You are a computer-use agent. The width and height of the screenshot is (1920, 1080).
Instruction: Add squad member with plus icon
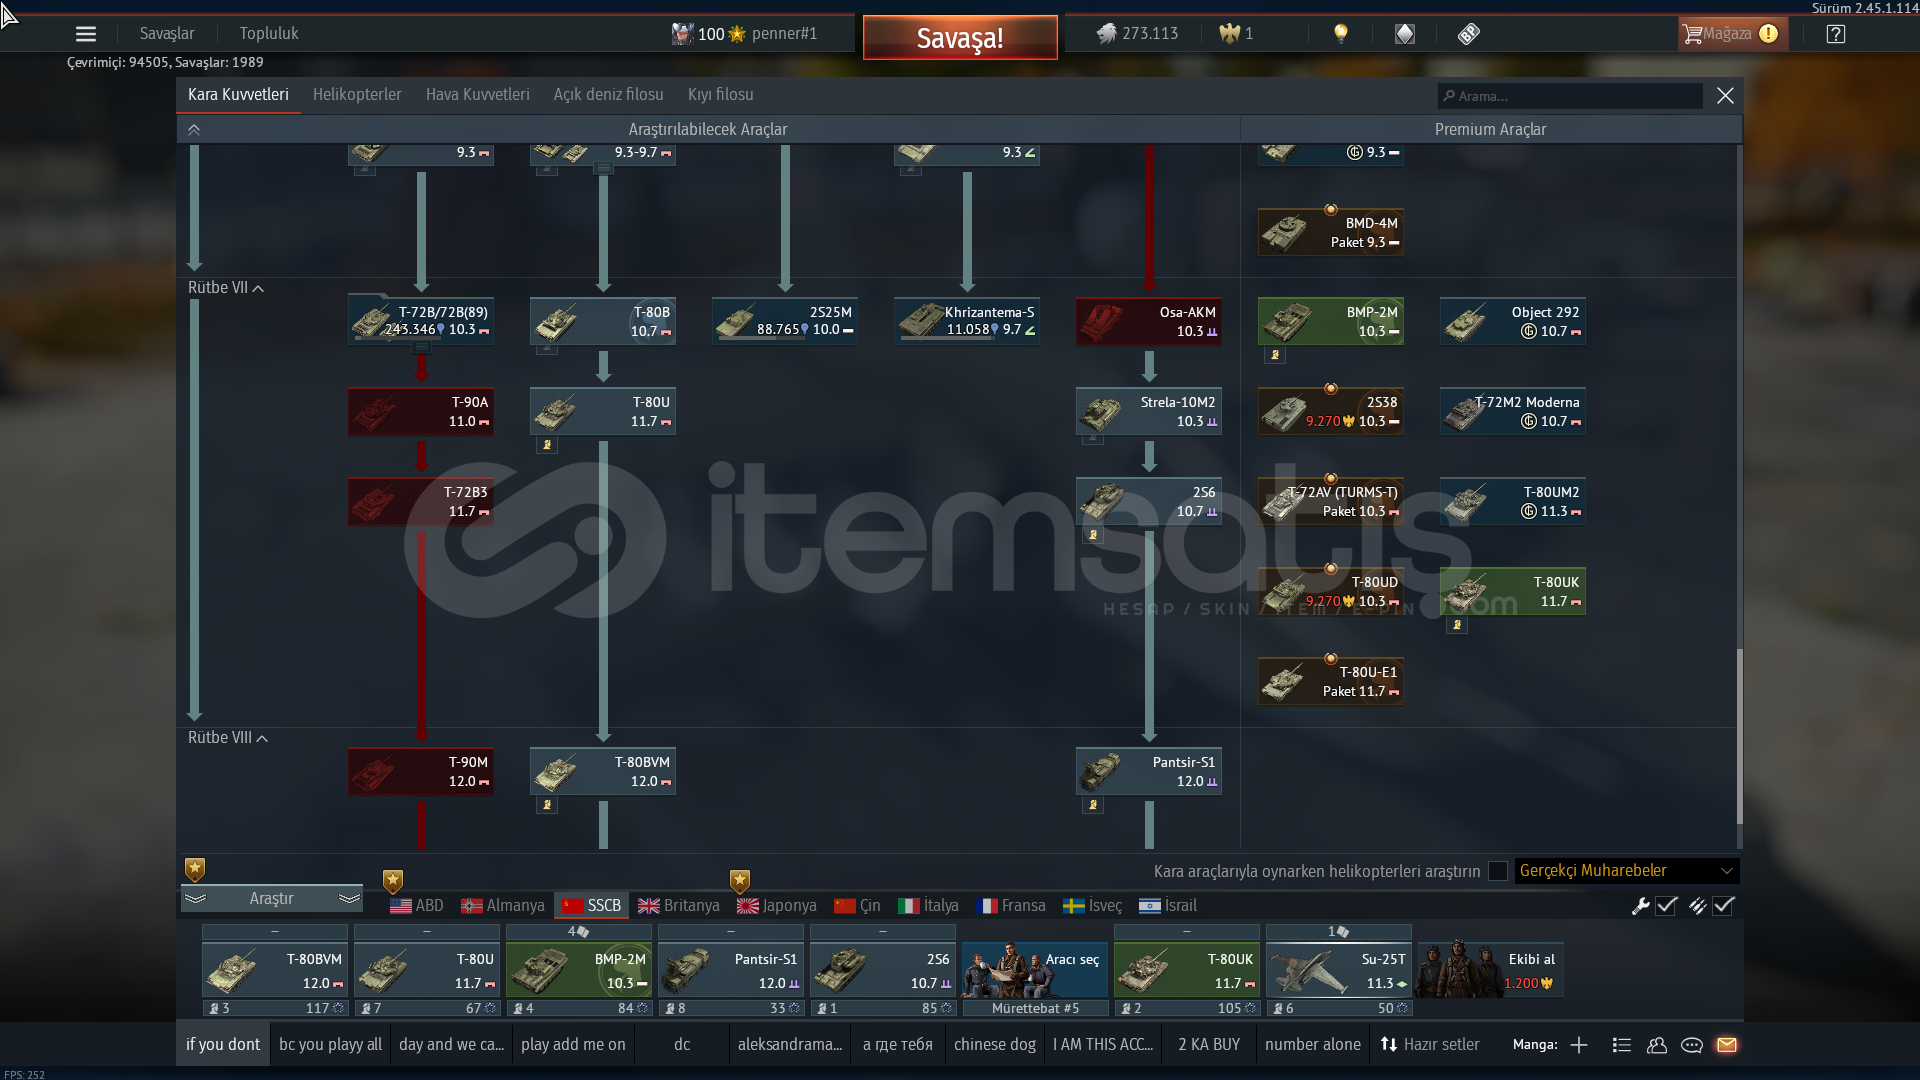pos(1579,1045)
